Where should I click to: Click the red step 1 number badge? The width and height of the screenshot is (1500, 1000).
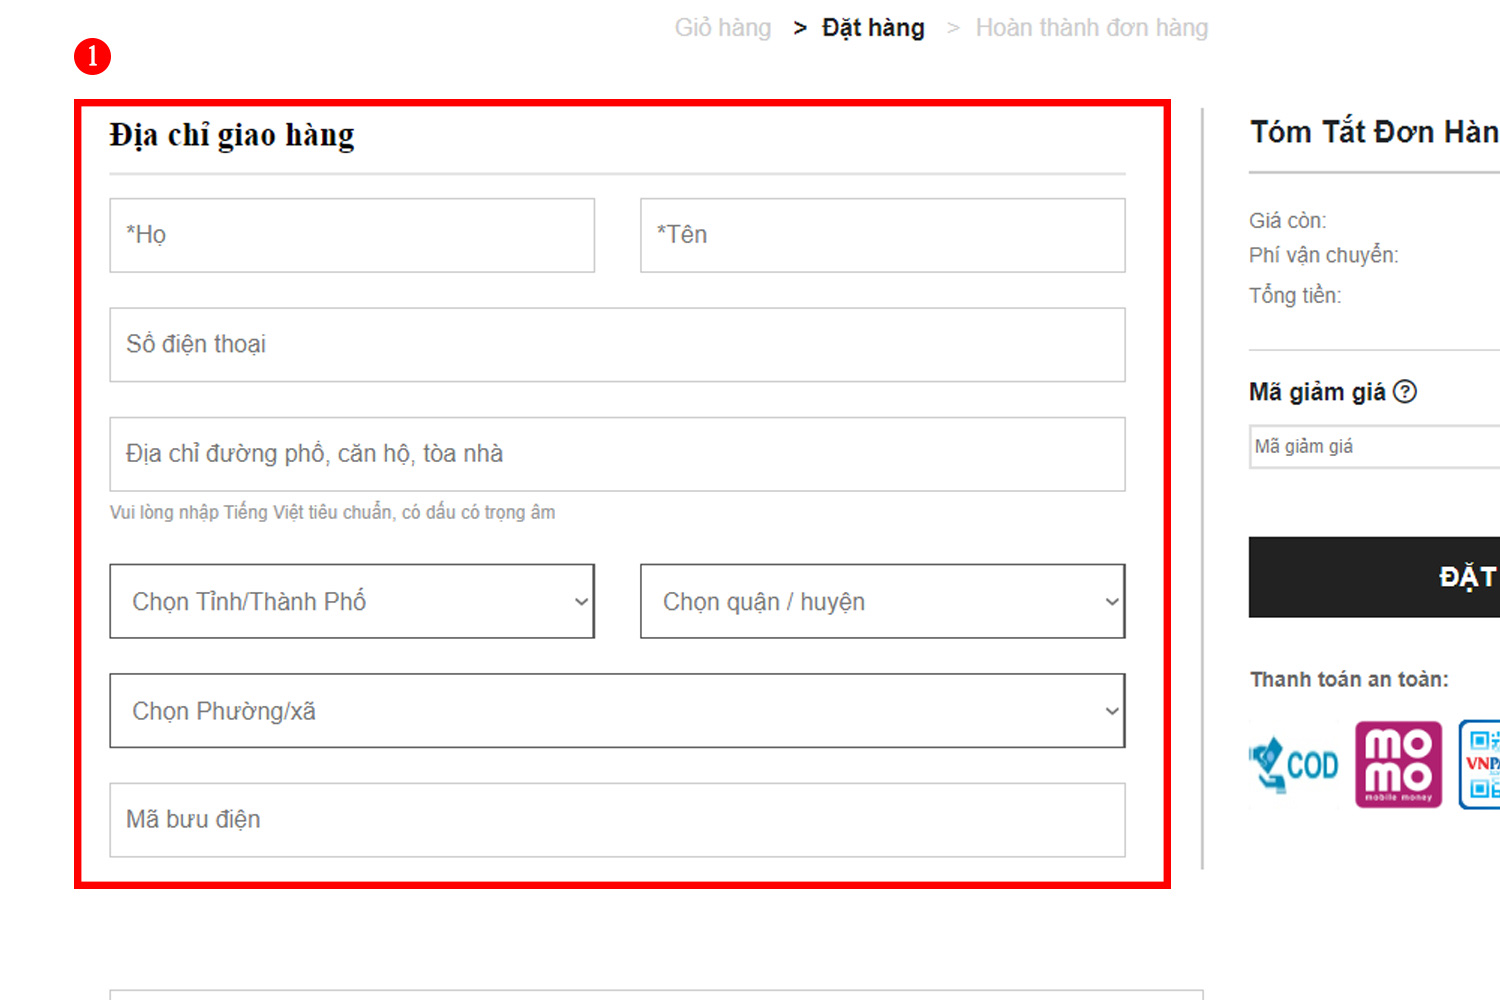92,56
